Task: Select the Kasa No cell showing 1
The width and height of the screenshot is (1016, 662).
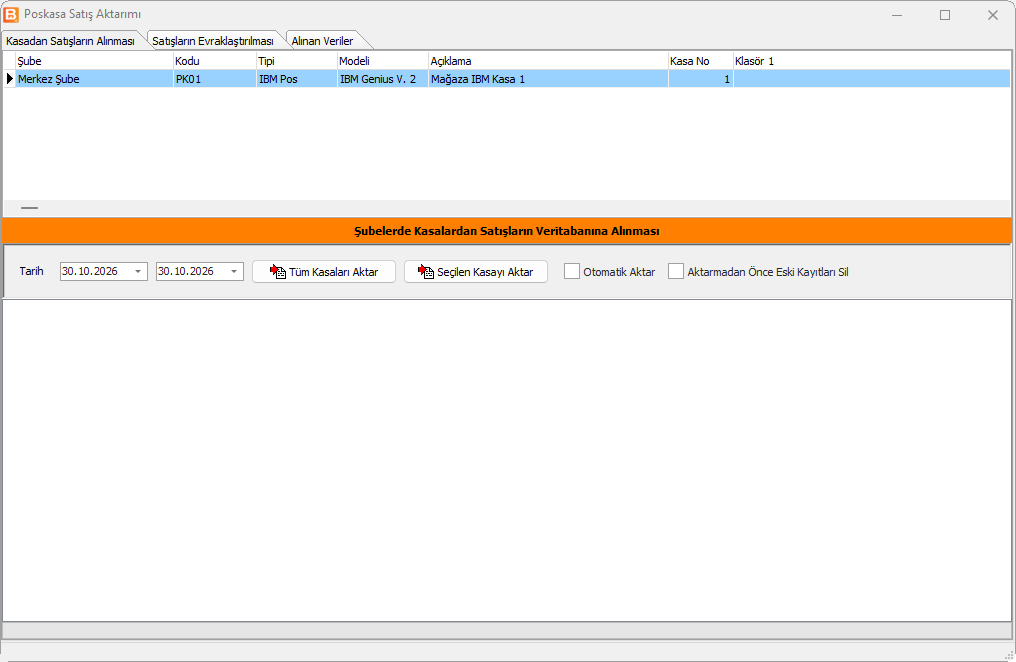Action: coord(700,79)
